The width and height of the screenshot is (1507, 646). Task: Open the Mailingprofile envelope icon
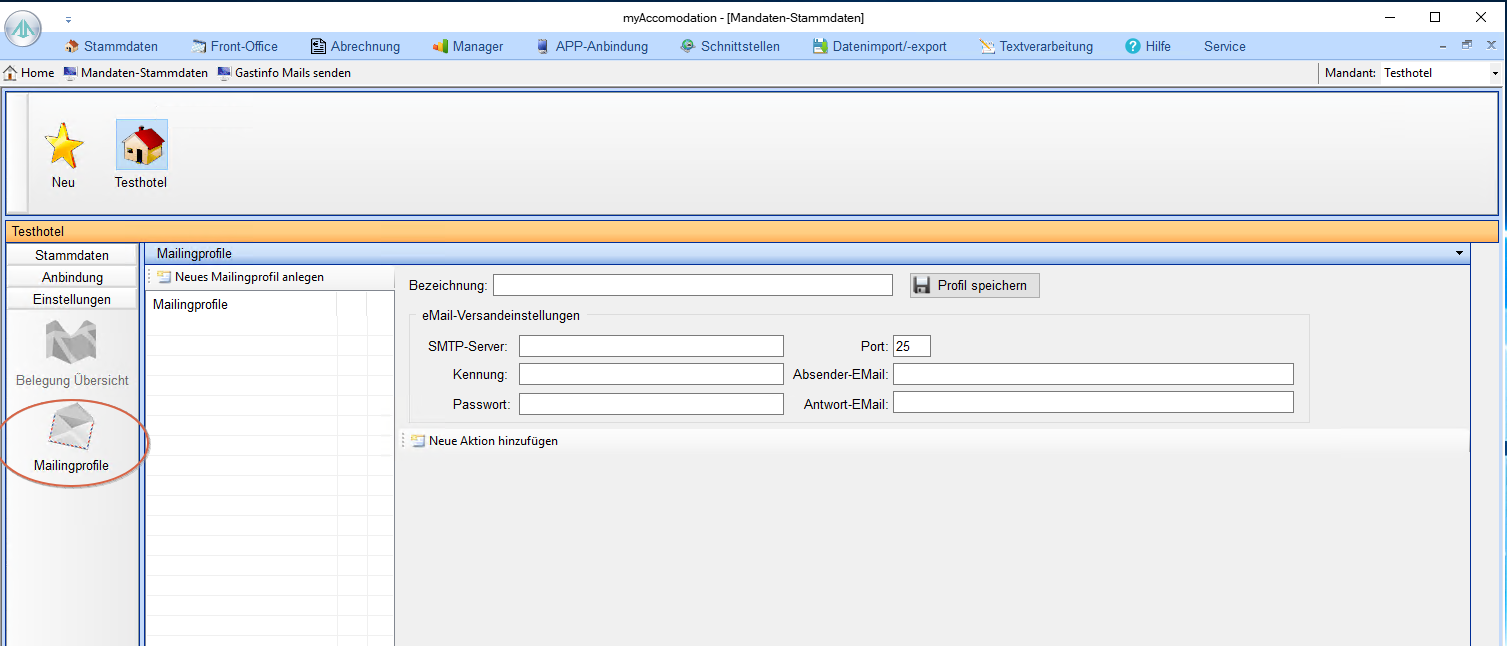[x=71, y=429]
